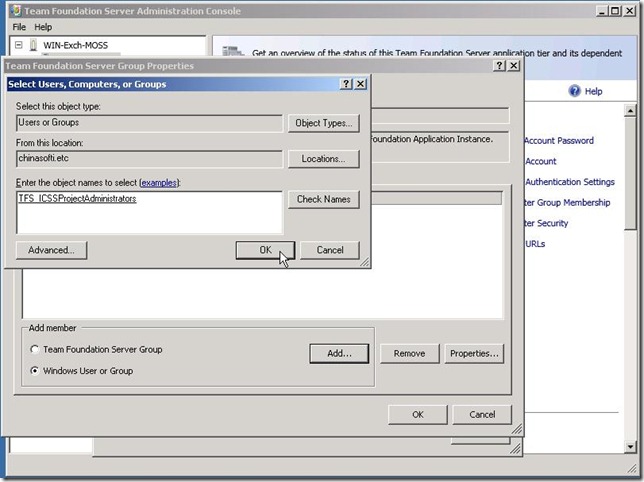Select Team Foundation Server Group radio option

[x=34, y=349]
